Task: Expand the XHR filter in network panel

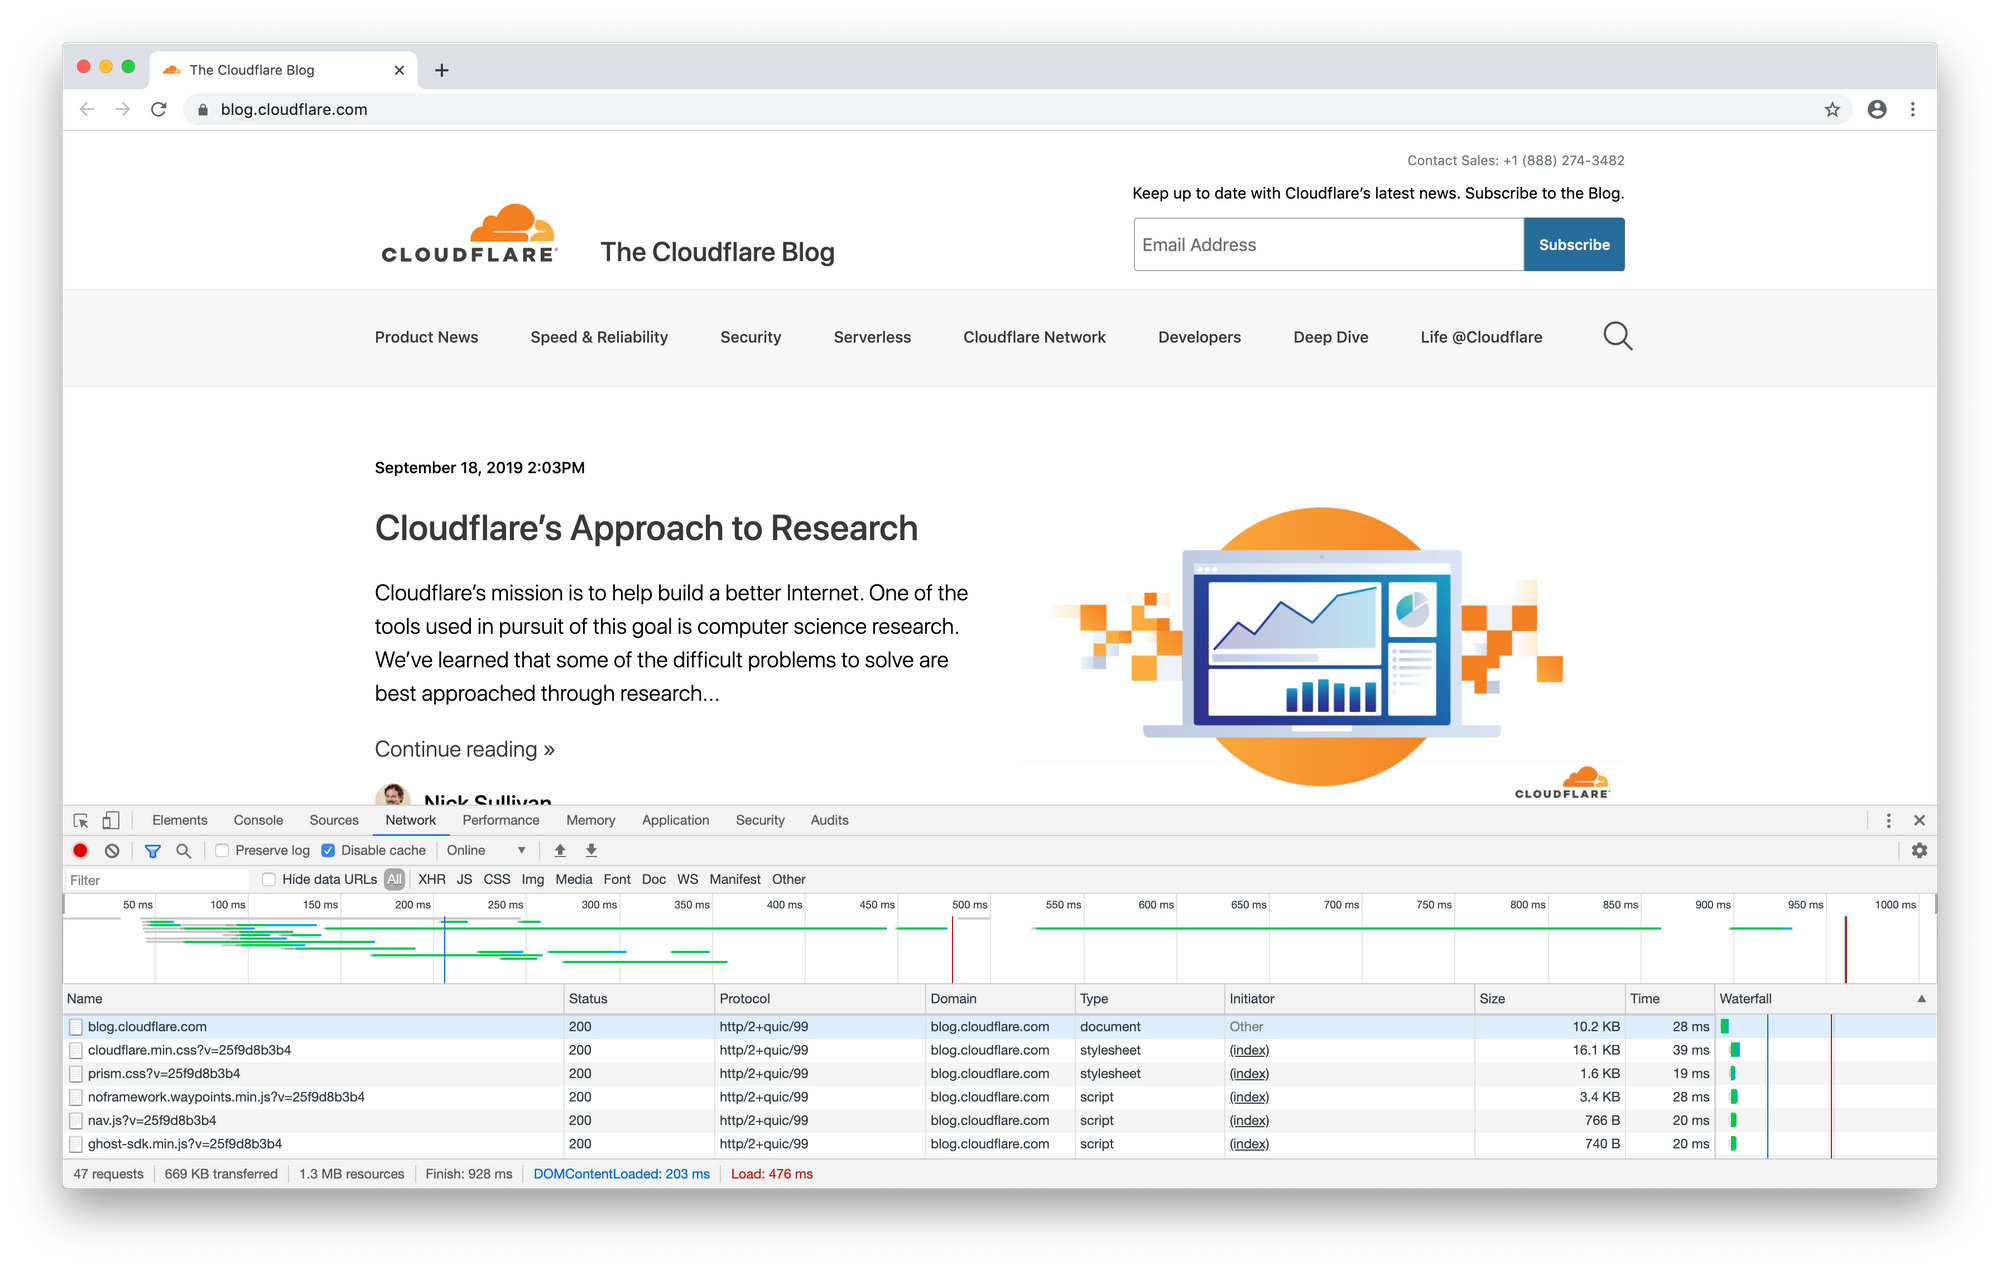Action: (x=431, y=879)
